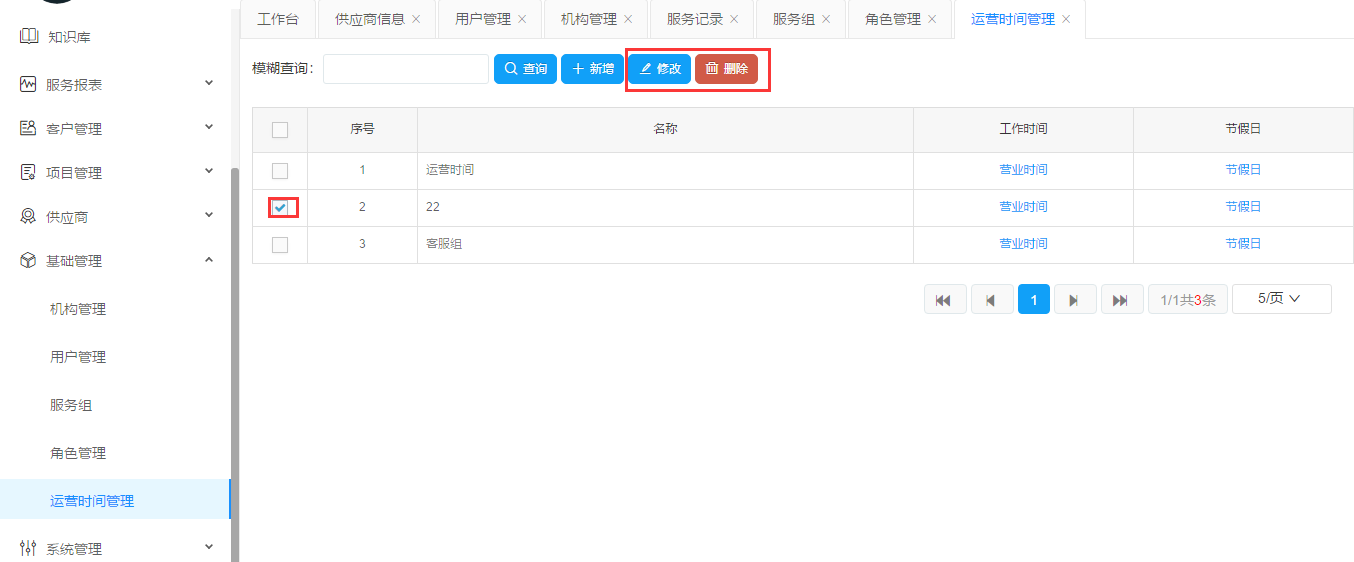
Task: Open 营业时间 link for 运营时间 row
Action: [1023, 170]
